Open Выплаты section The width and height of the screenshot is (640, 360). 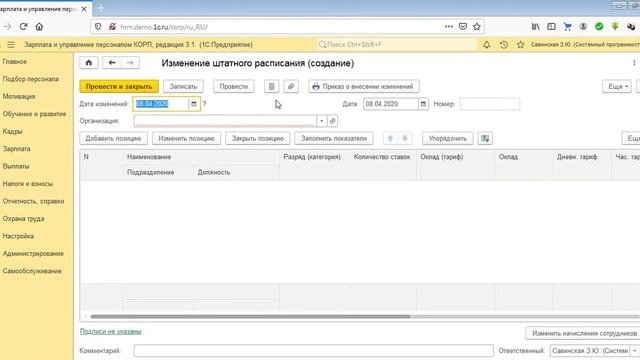point(16,166)
